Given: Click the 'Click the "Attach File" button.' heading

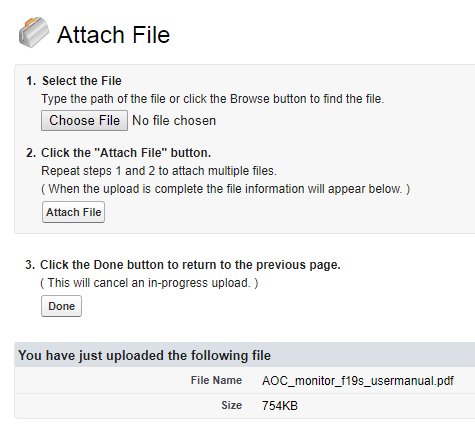Looking at the screenshot, I should (126, 153).
